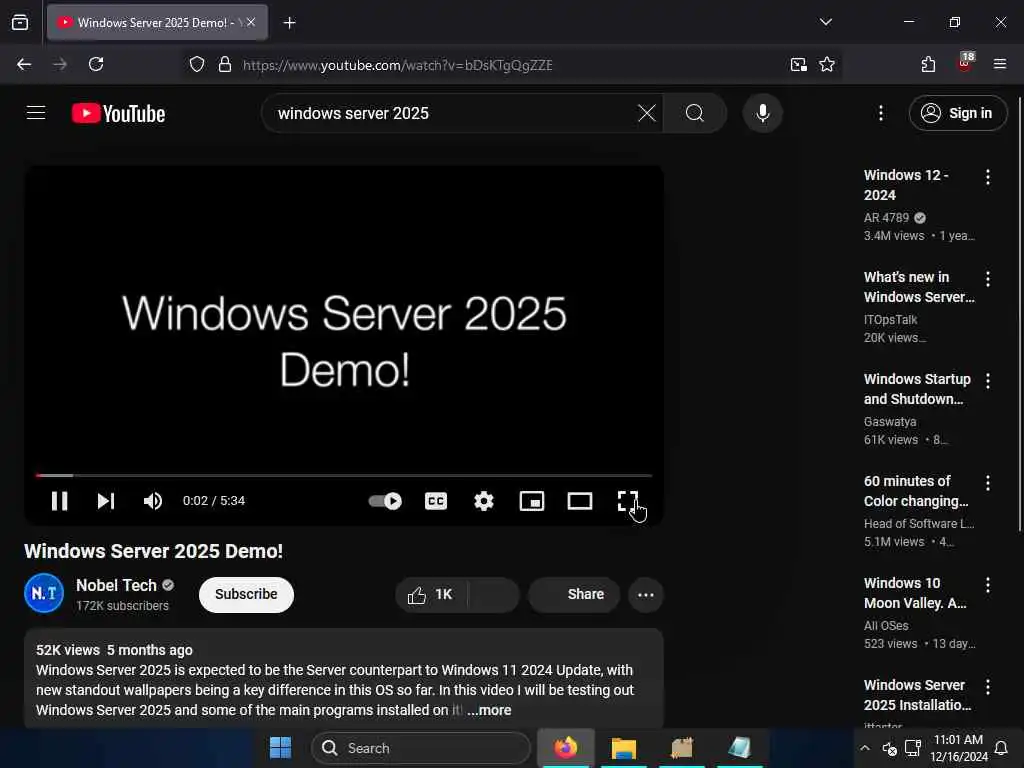Open Firefox tracking protection shield
The height and width of the screenshot is (768, 1024).
click(197, 64)
